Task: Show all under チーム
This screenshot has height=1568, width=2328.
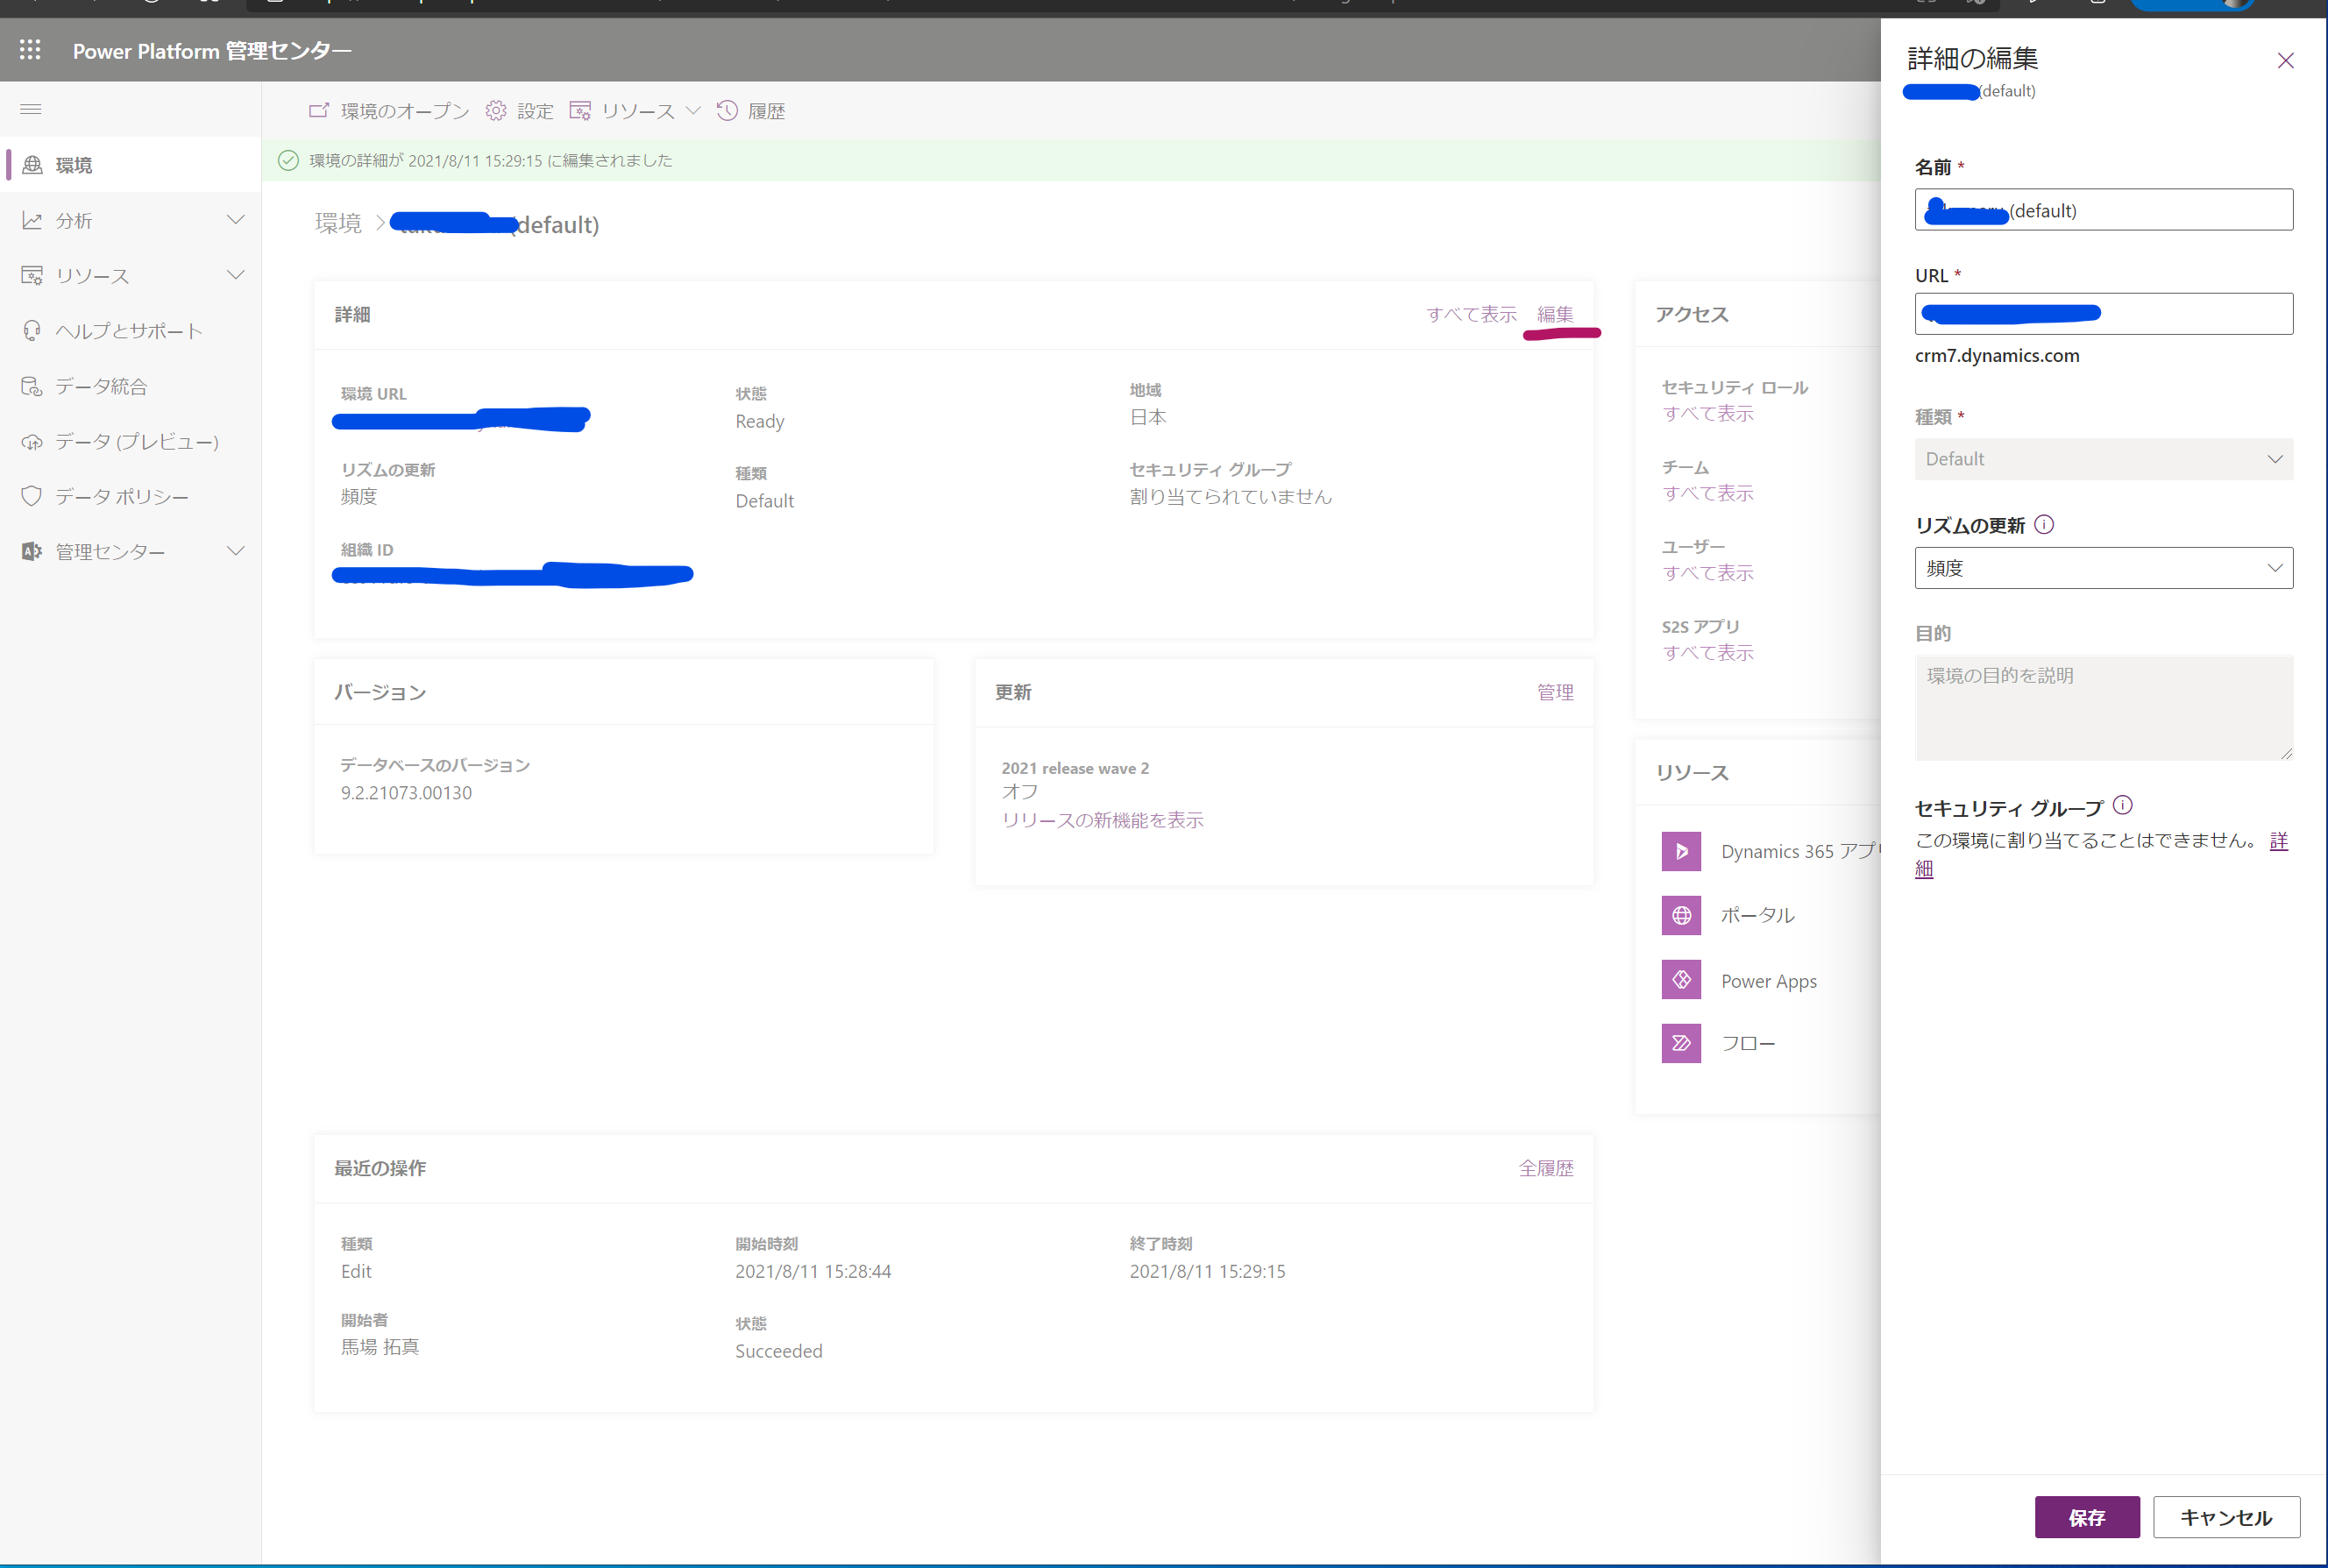Action: tap(1708, 493)
